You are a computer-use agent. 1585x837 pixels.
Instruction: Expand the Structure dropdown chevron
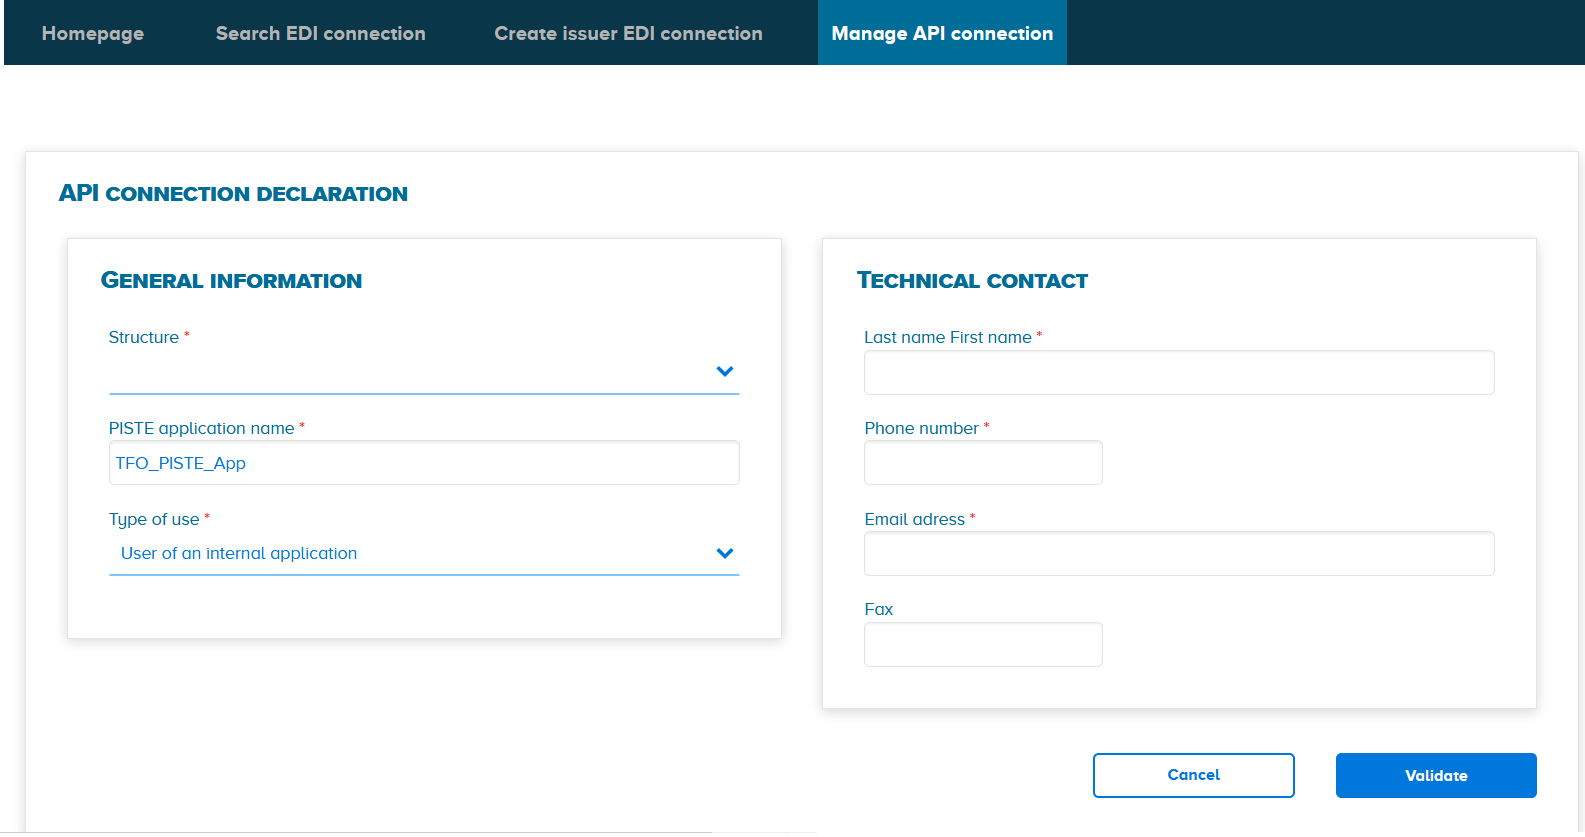pos(725,372)
